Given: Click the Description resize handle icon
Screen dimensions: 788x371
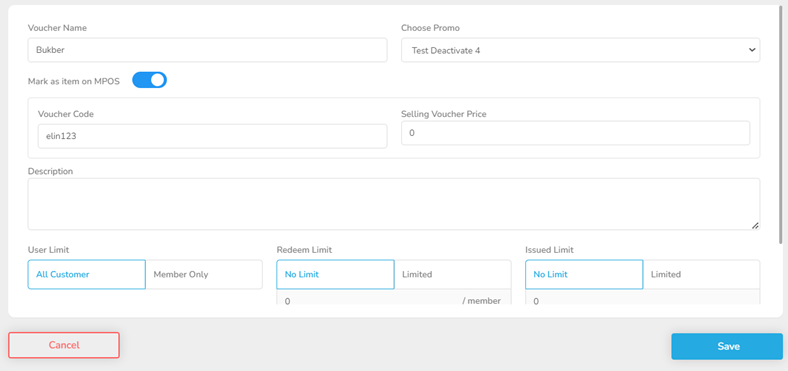Looking at the screenshot, I should (x=755, y=226).
